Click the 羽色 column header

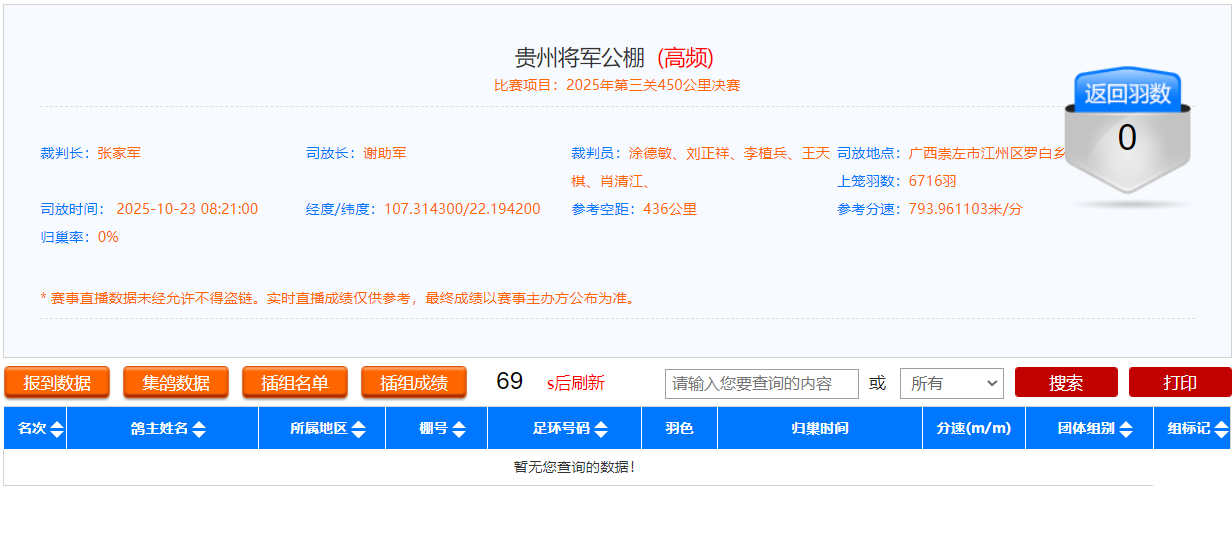click(x=679, y=428)
